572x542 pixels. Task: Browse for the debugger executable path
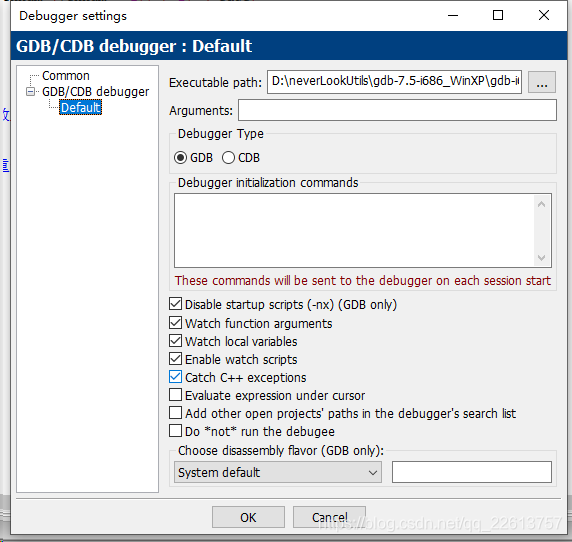click(x=542, y=82)
